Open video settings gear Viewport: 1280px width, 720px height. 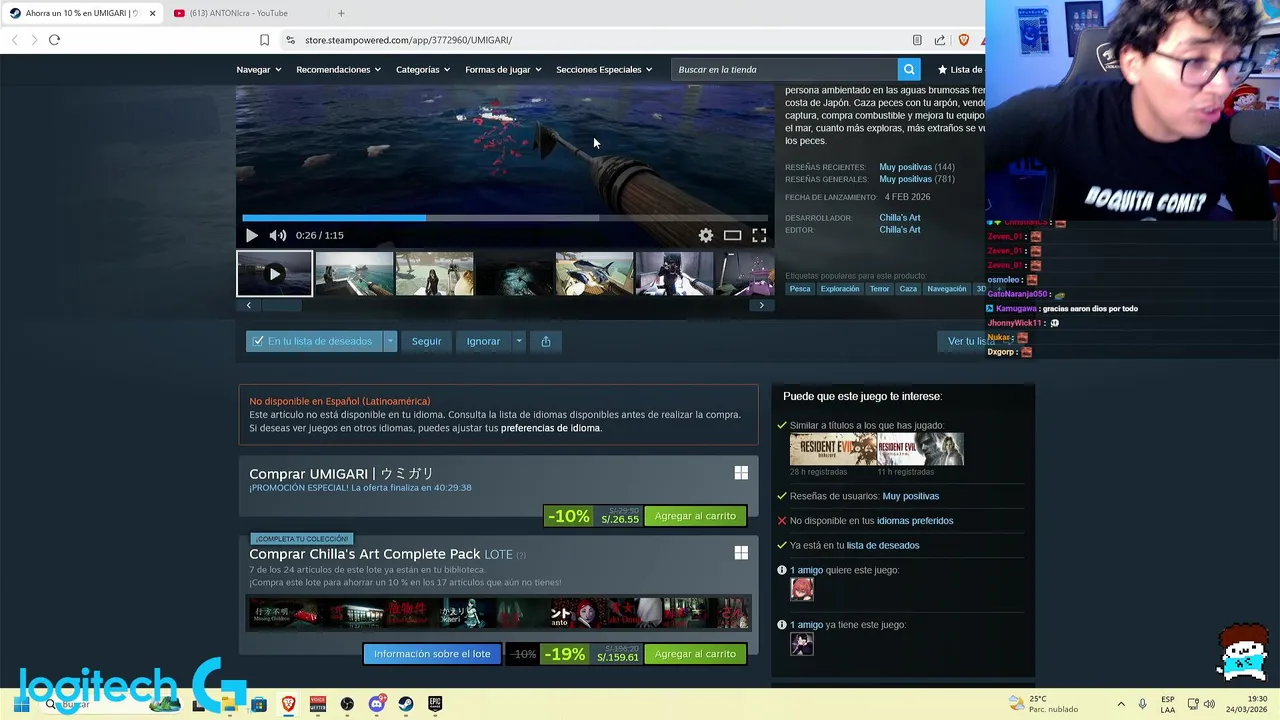[x=706, y=235]
